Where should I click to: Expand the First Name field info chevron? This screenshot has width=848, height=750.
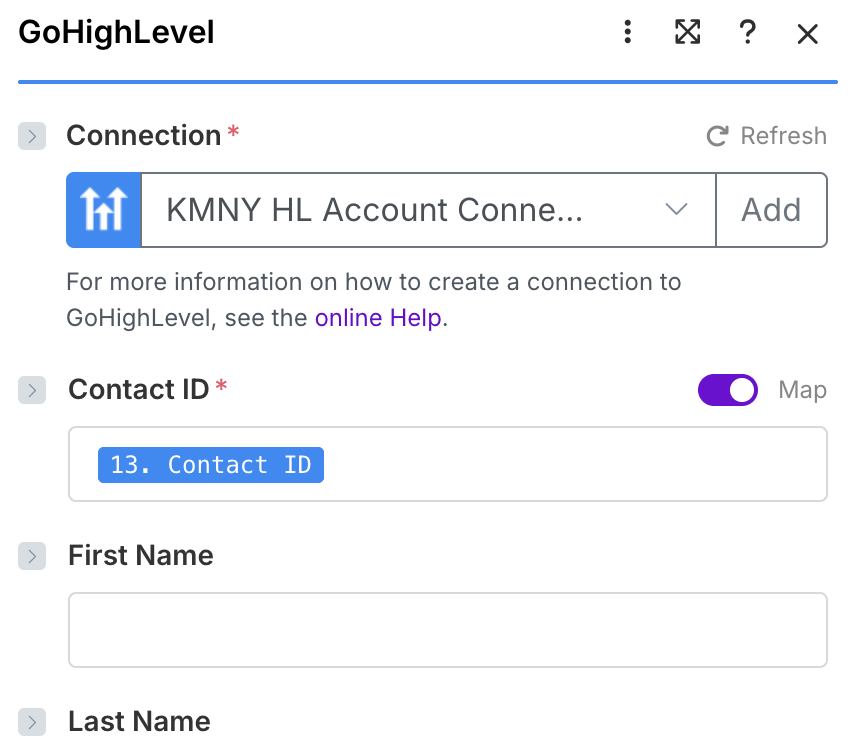pos(32,556)
